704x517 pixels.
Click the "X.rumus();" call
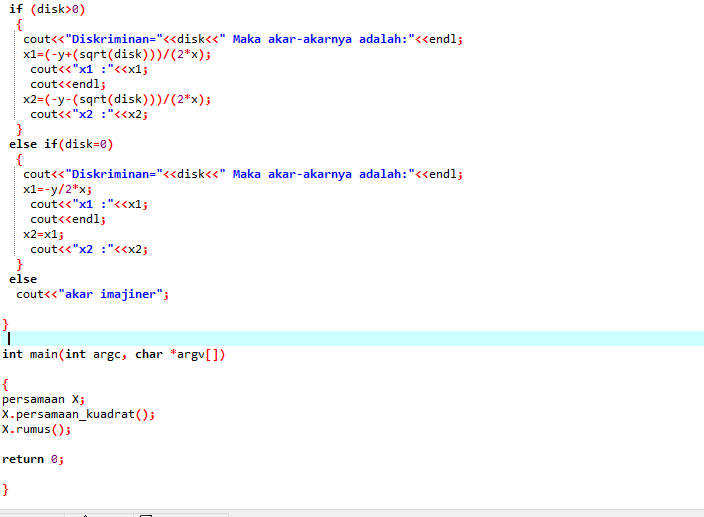click(36, 429)
